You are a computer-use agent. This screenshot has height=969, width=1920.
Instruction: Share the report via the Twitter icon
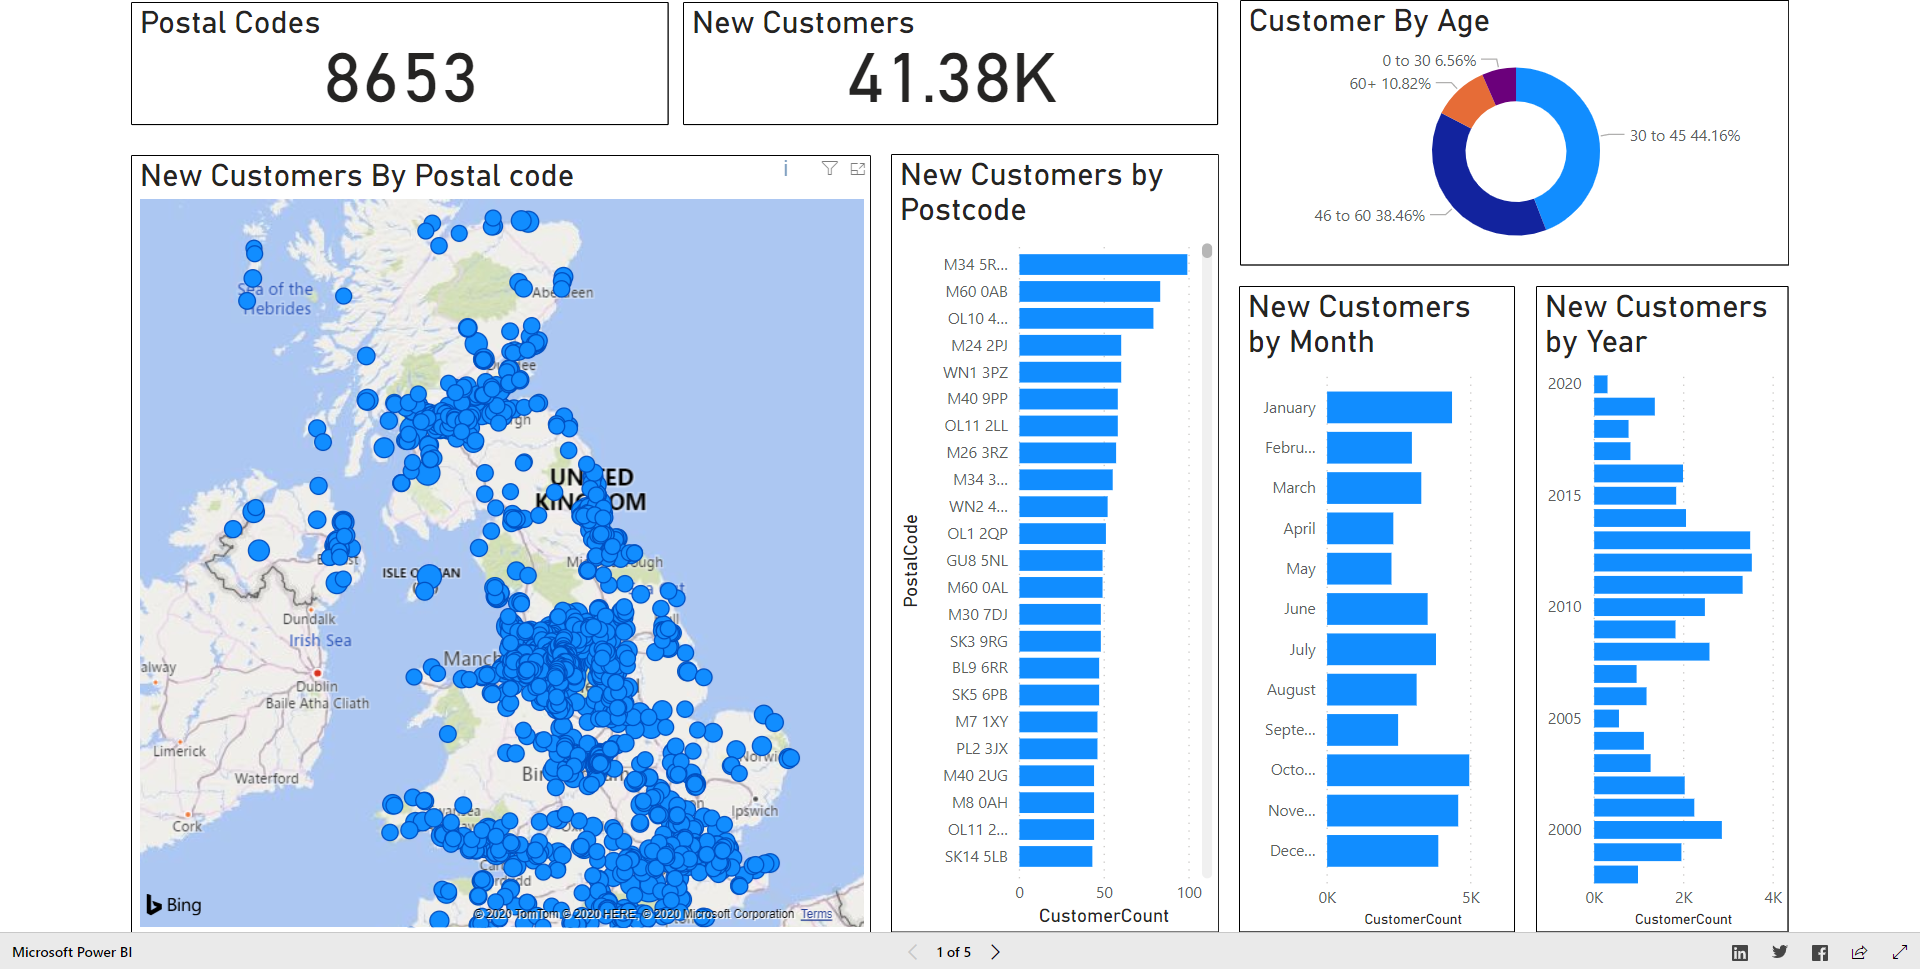pos(1780,952)
